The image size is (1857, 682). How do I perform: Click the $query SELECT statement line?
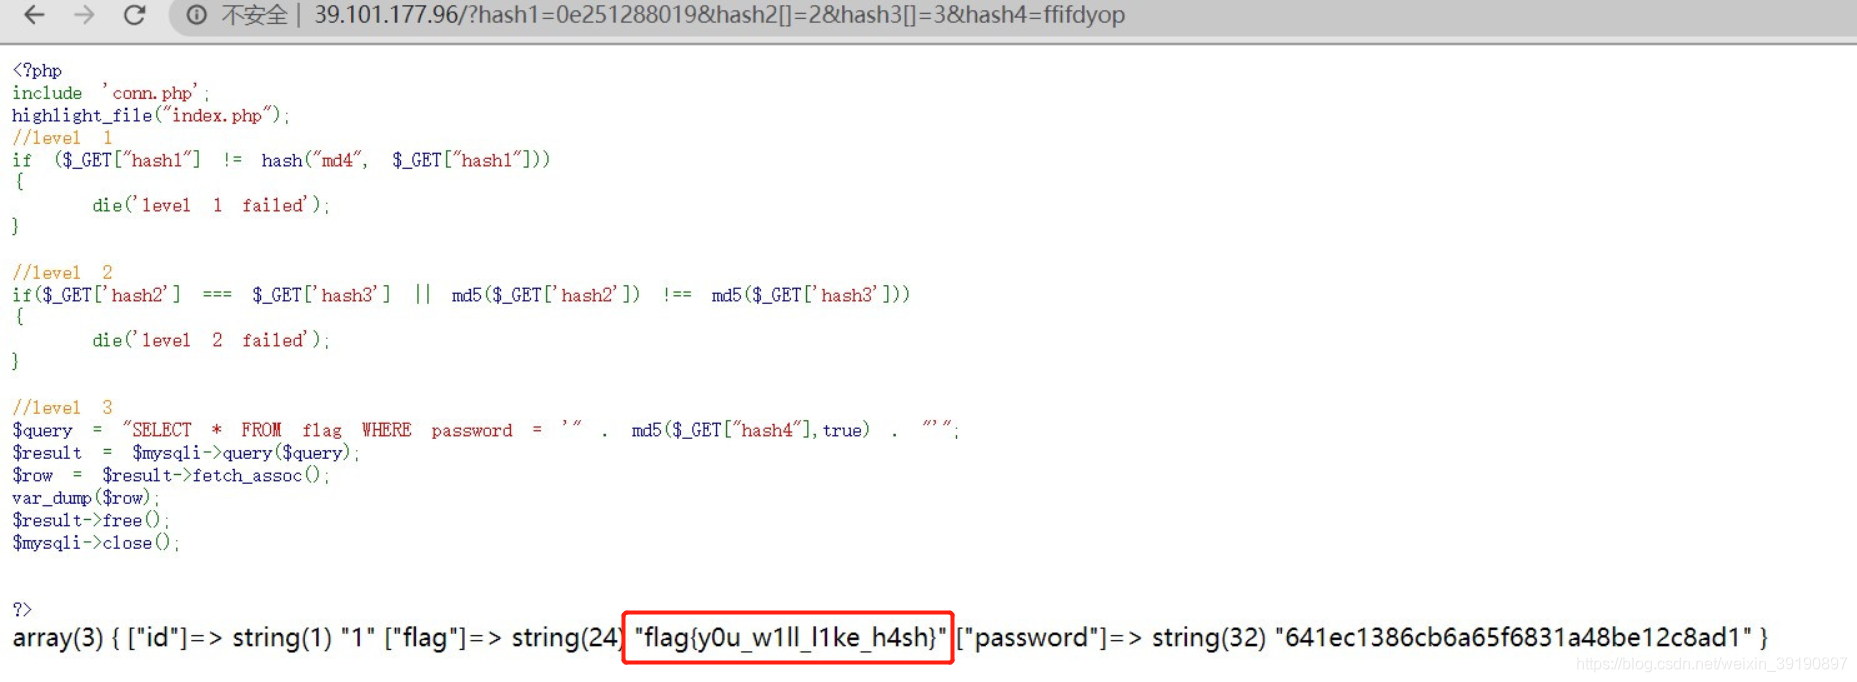click(x=485, y=430)
